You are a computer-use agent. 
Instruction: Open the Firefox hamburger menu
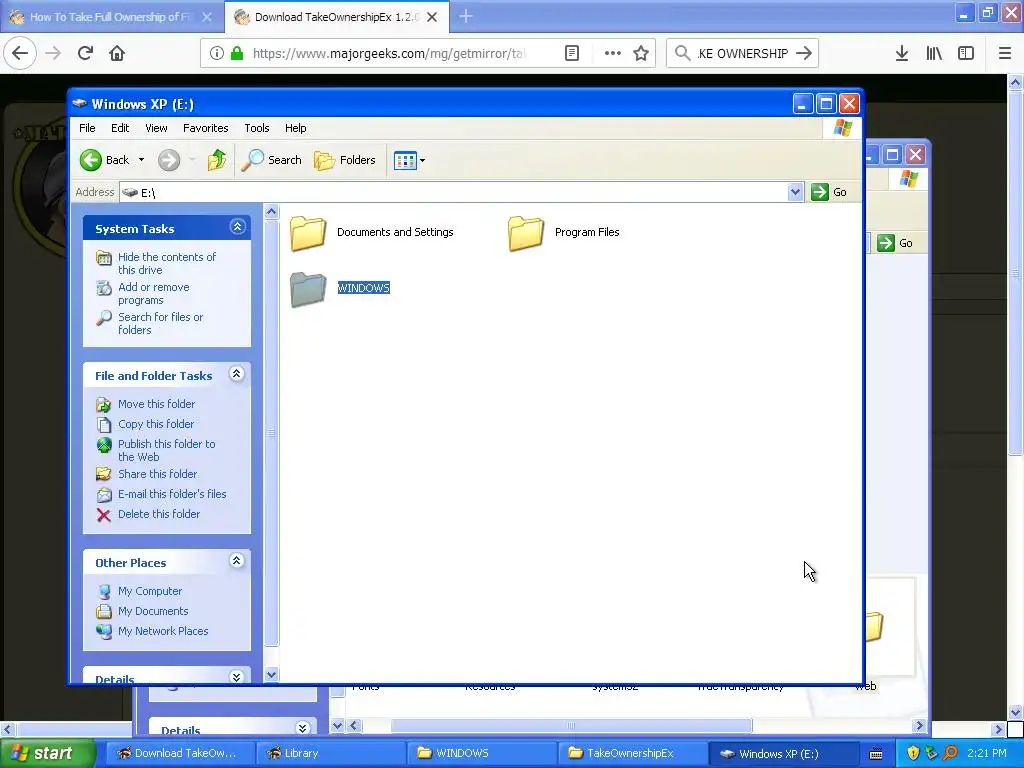tap(1005, 53)
